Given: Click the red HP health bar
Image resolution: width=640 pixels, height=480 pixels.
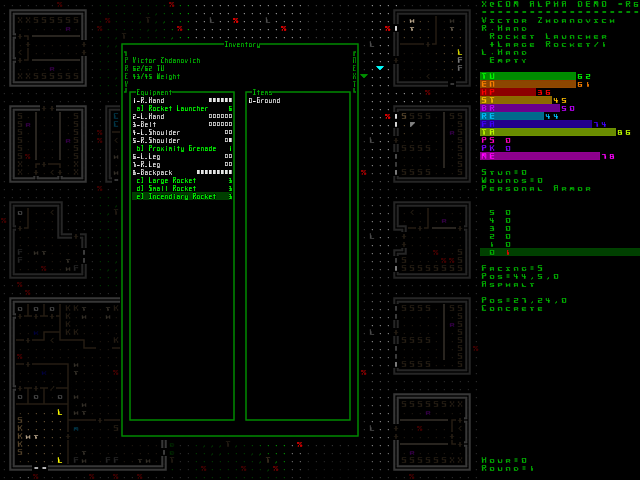Looking at the screenshot, I should pyautogui.click(x=508, y=92).
